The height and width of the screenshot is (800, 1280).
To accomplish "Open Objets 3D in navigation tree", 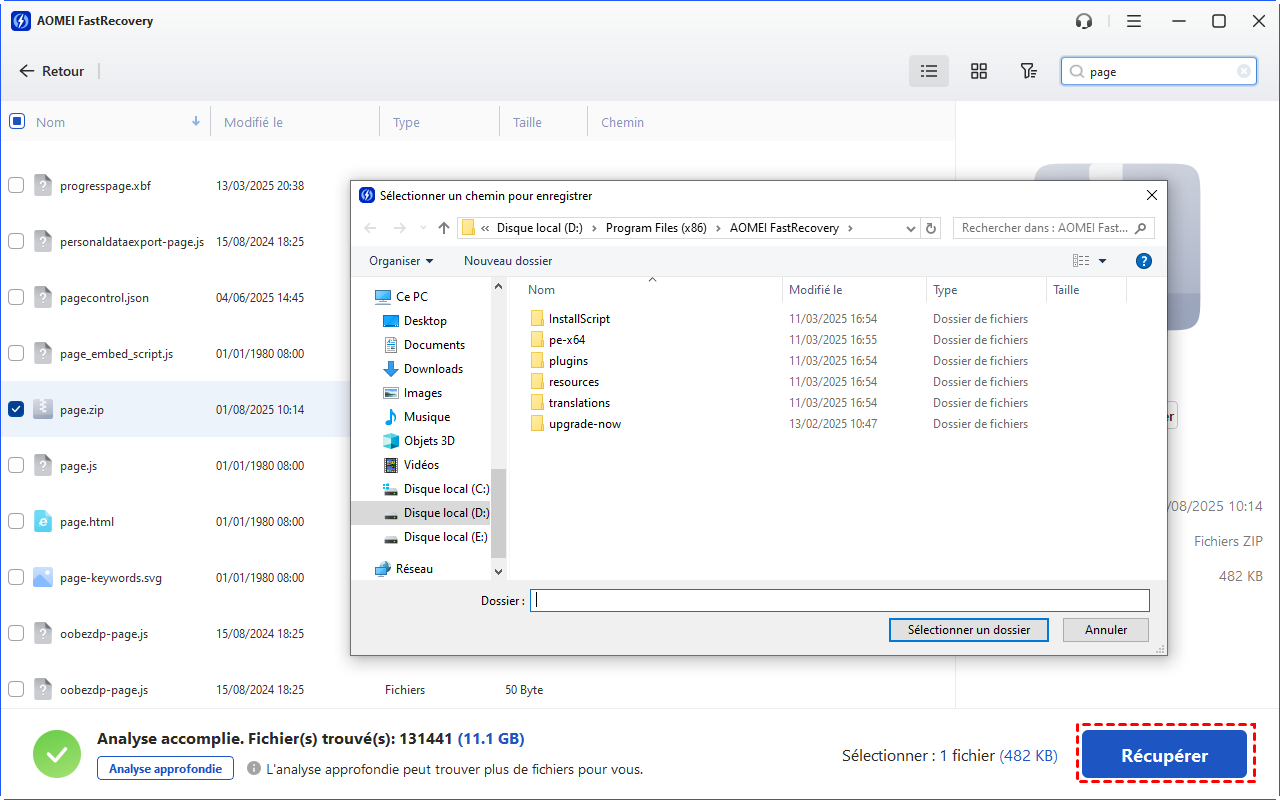I will coord(429,441).
